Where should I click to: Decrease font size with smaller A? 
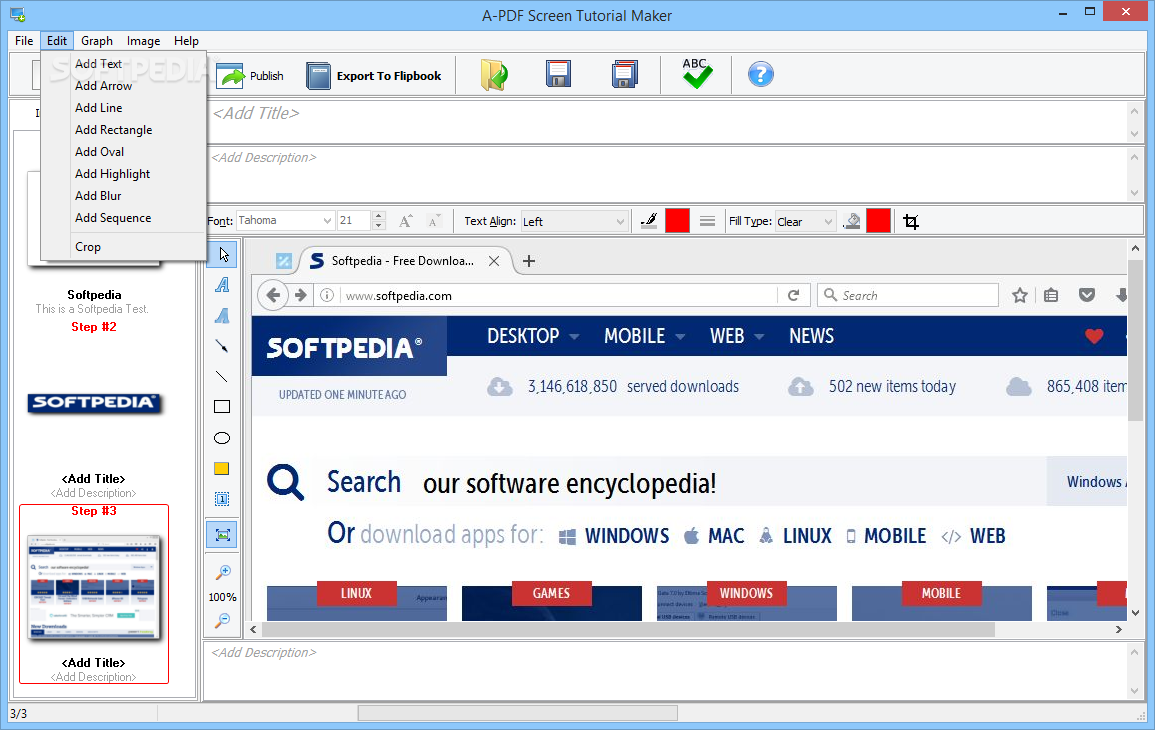pos(435,221)
